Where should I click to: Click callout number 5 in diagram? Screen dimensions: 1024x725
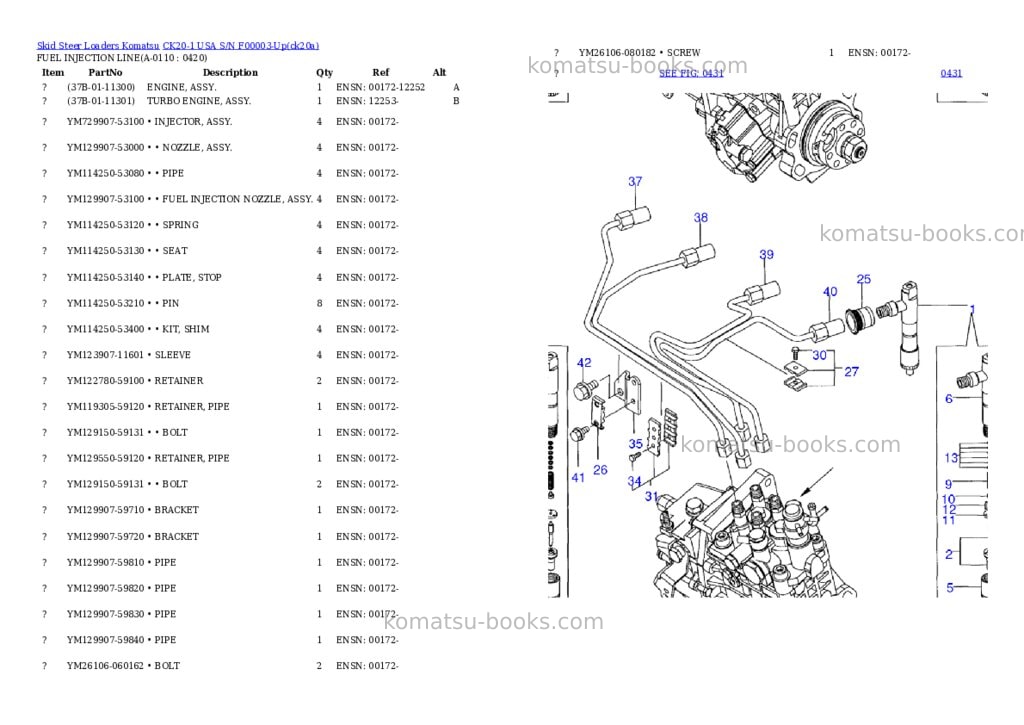coord(950,587)
